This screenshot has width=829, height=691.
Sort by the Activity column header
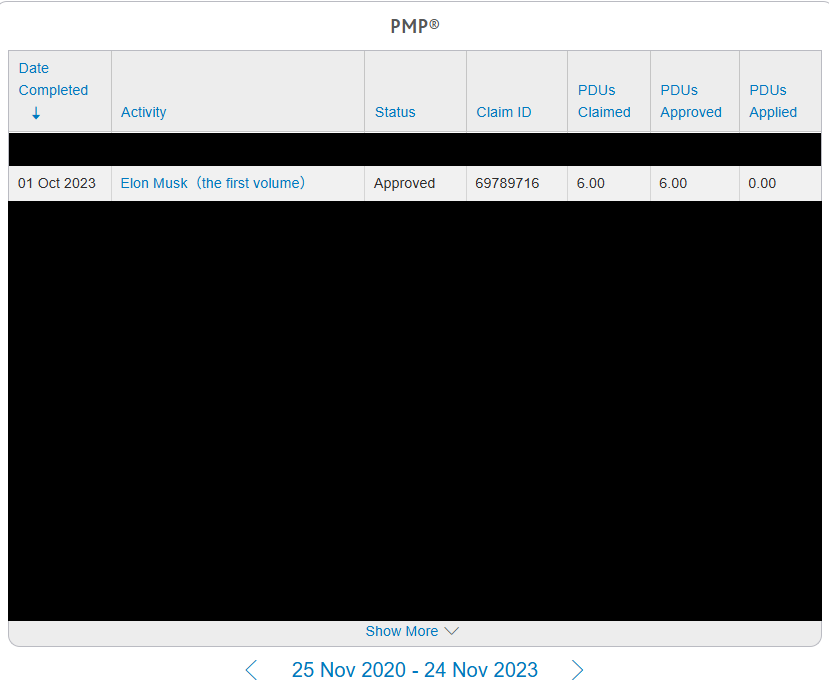coord(143,112)
